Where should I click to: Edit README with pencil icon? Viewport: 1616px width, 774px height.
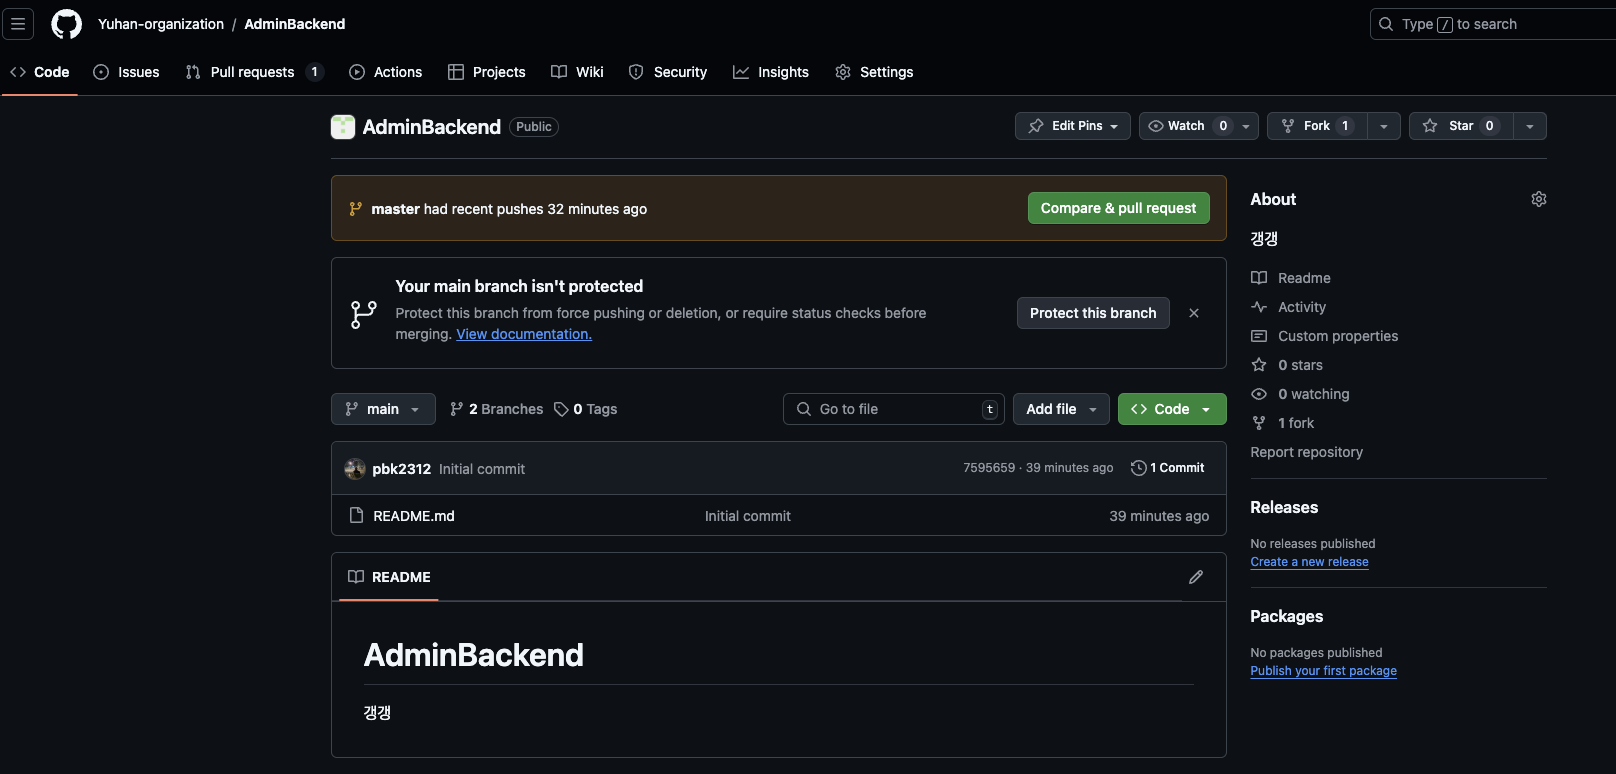click(x=1196, y=577)
